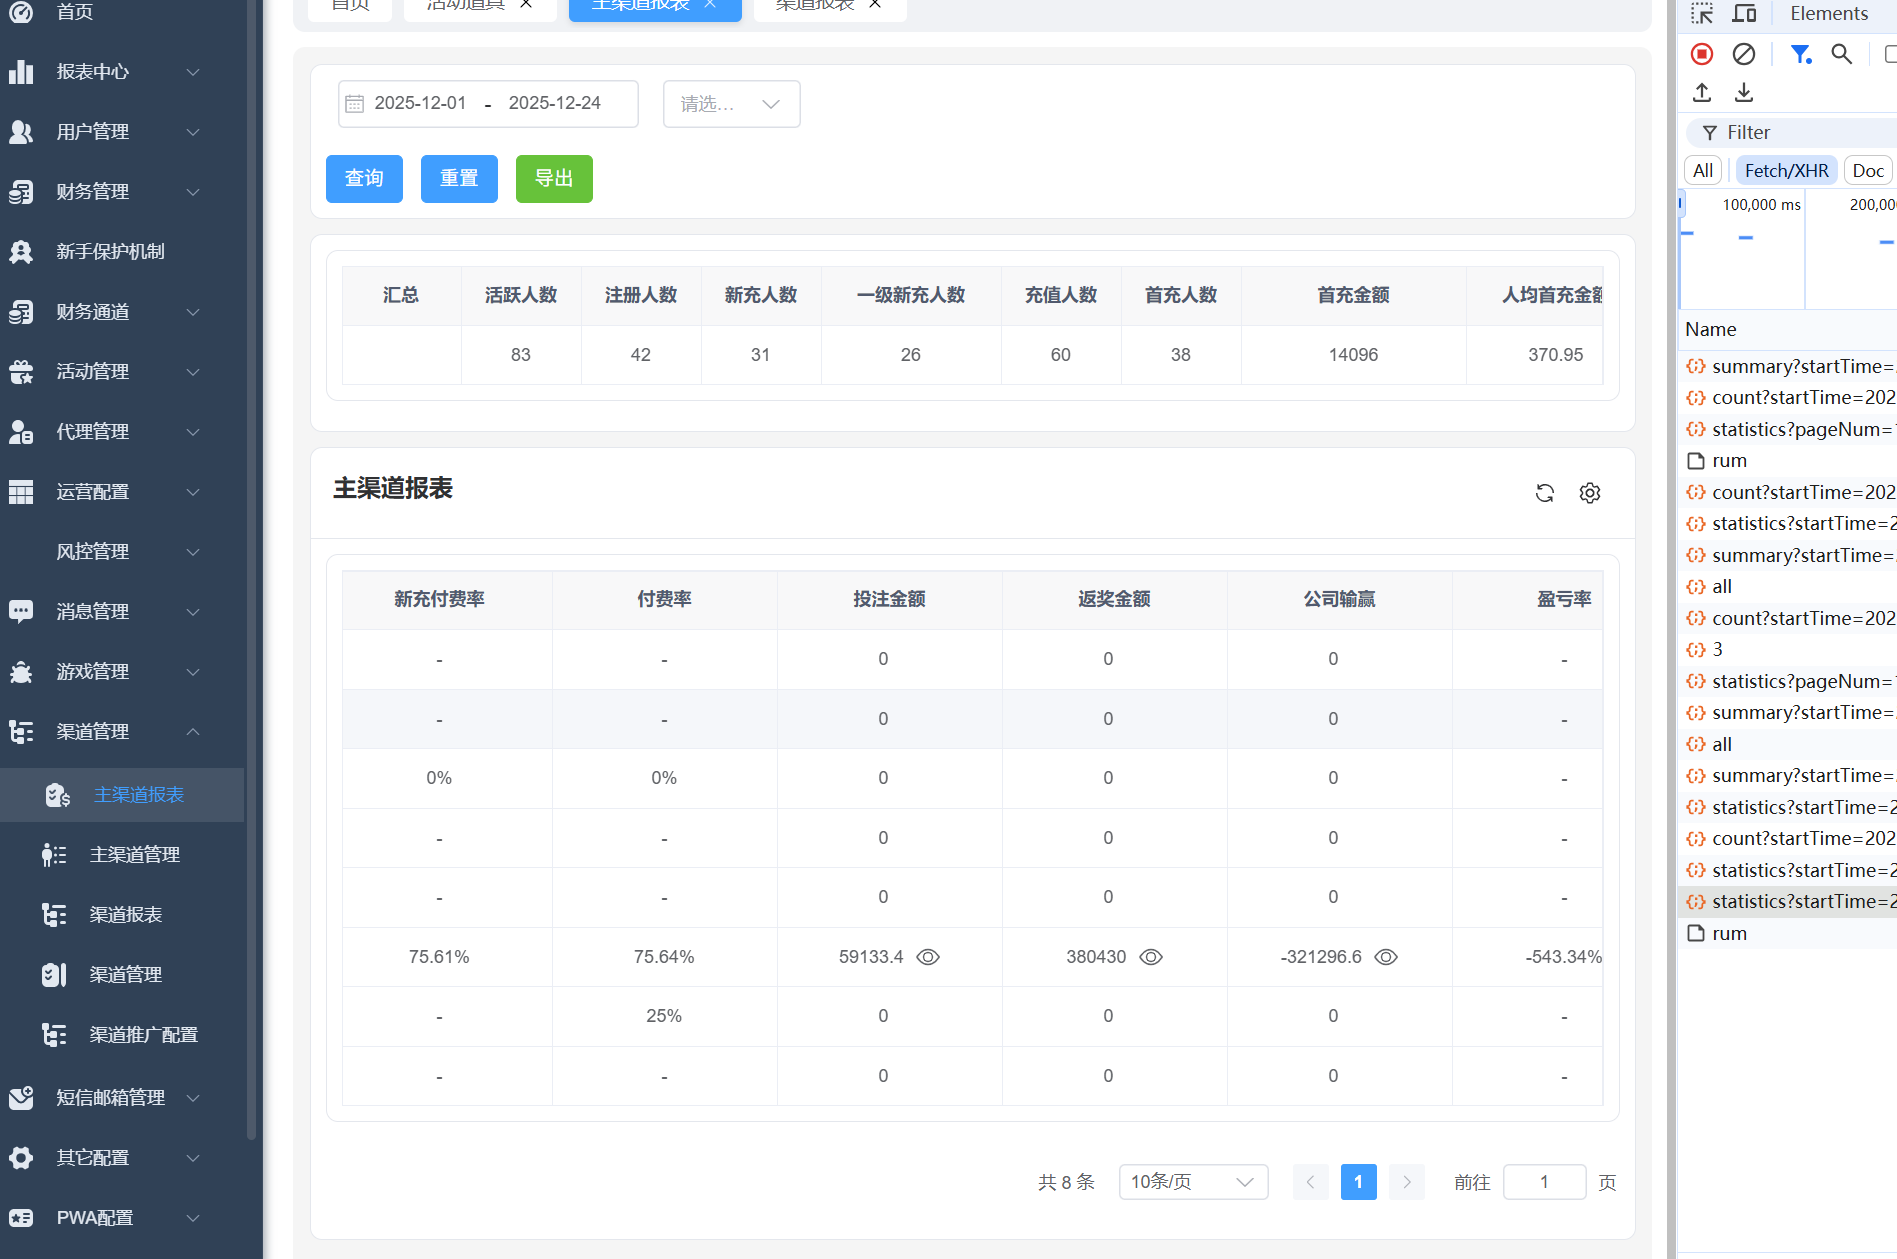
Task: Click the 游戏管理 bug icon
Action: pos(21,672)
